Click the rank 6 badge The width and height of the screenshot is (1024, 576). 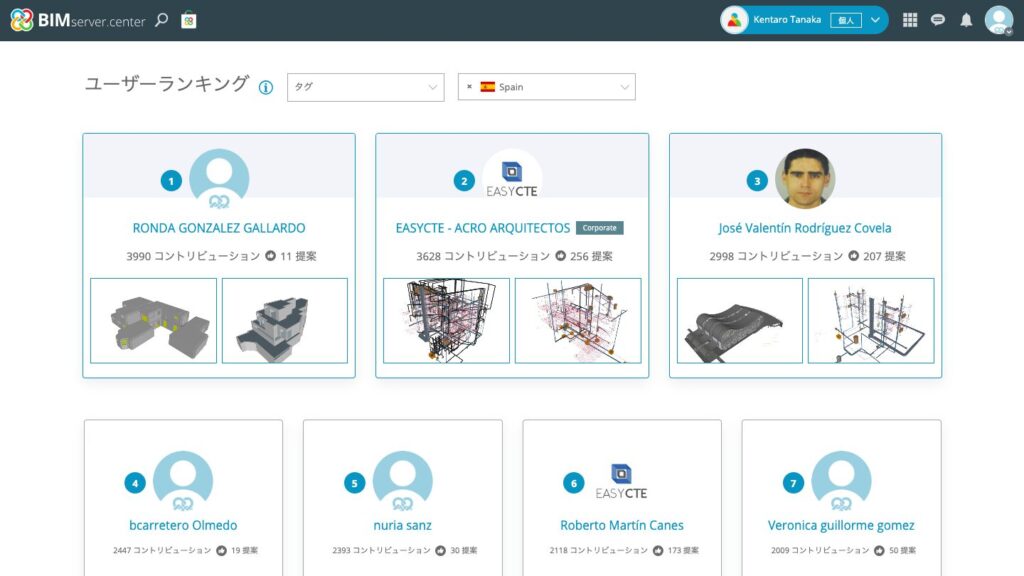[574, 483]
